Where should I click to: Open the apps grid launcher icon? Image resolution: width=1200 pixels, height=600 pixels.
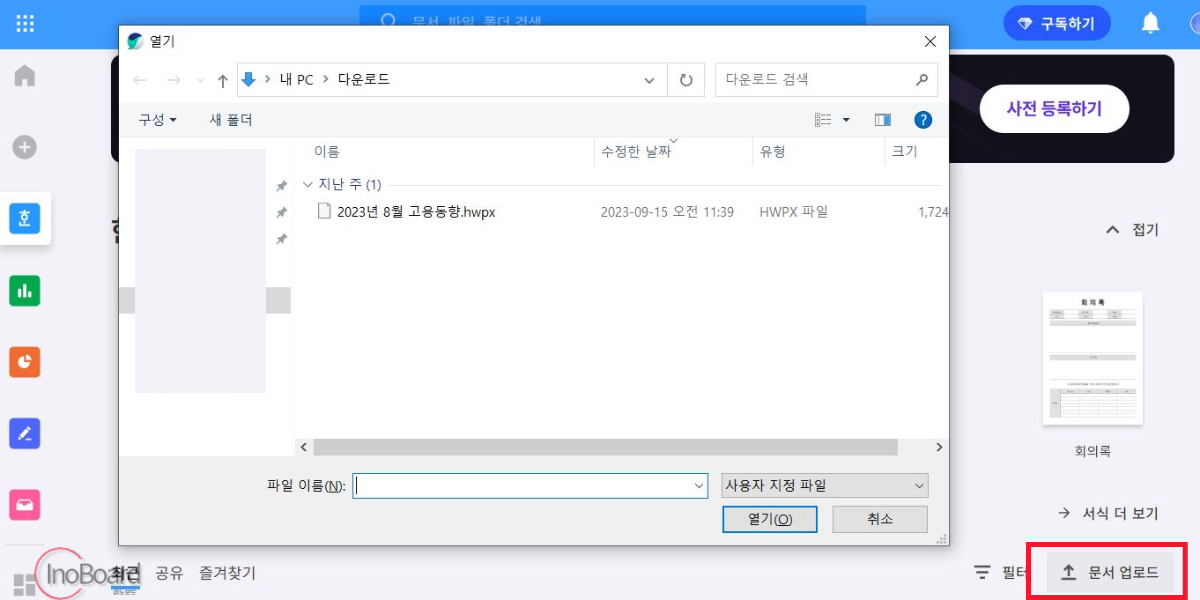point(25,23)
